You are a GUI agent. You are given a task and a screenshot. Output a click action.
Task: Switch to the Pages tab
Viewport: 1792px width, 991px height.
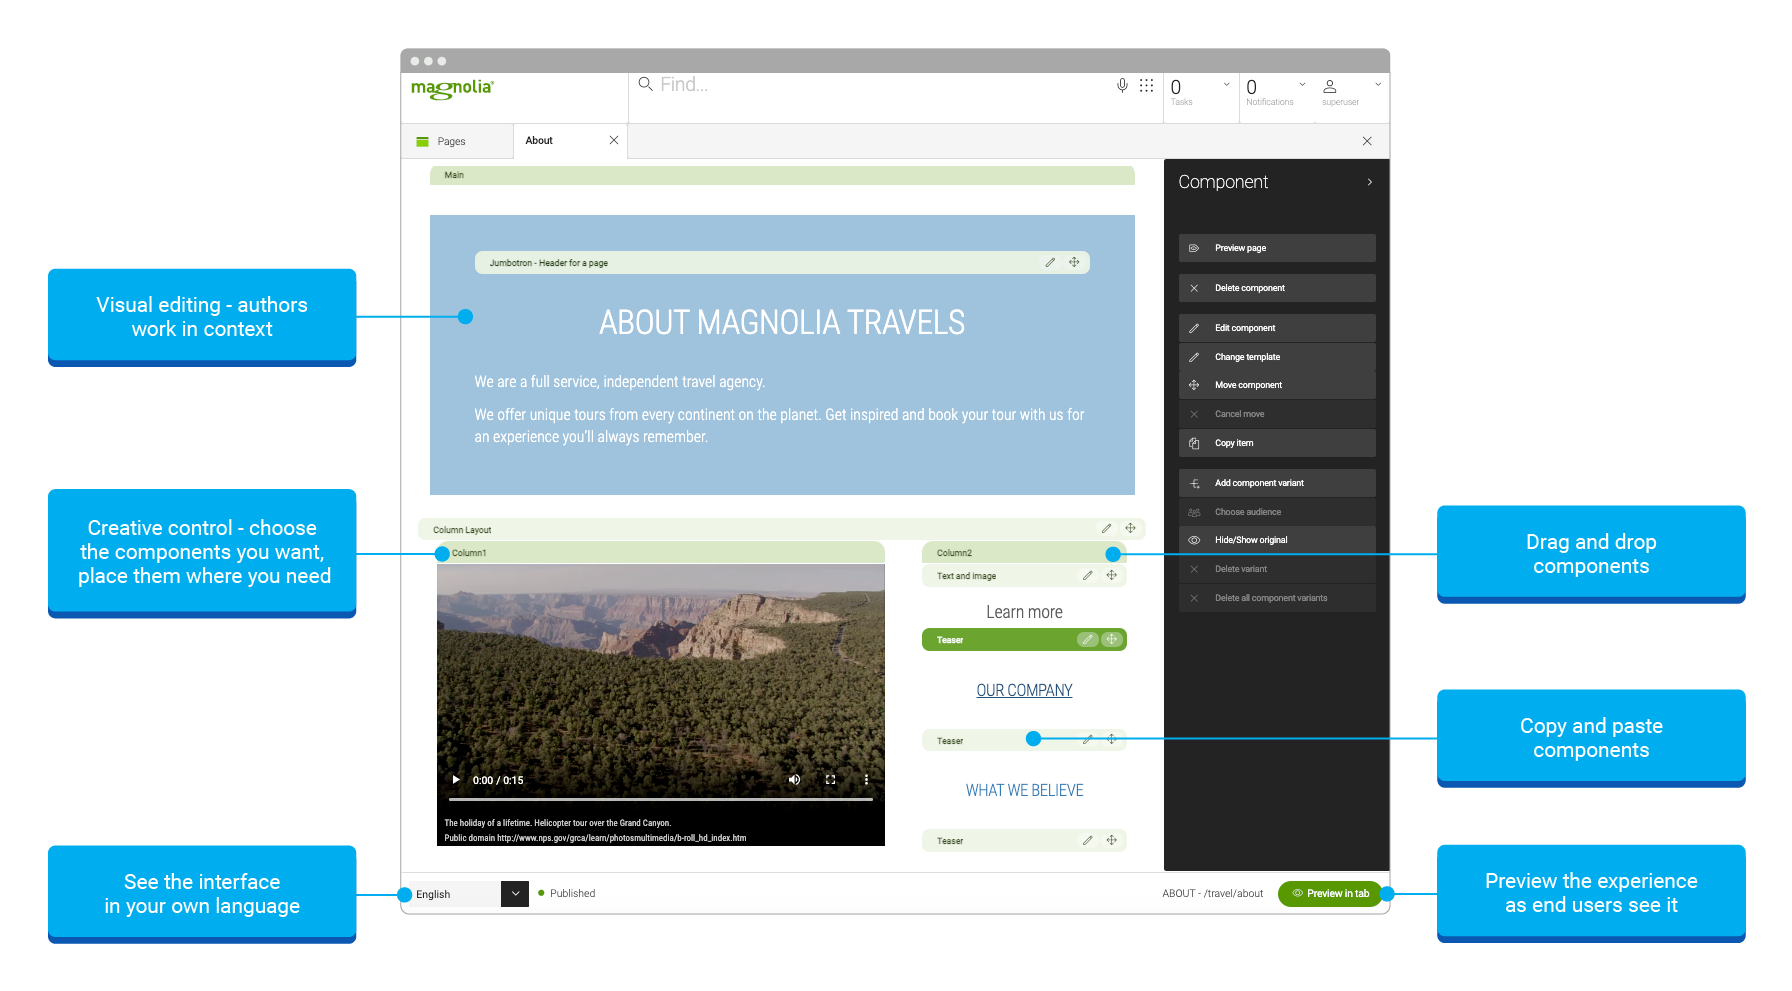tap(451, 142)
